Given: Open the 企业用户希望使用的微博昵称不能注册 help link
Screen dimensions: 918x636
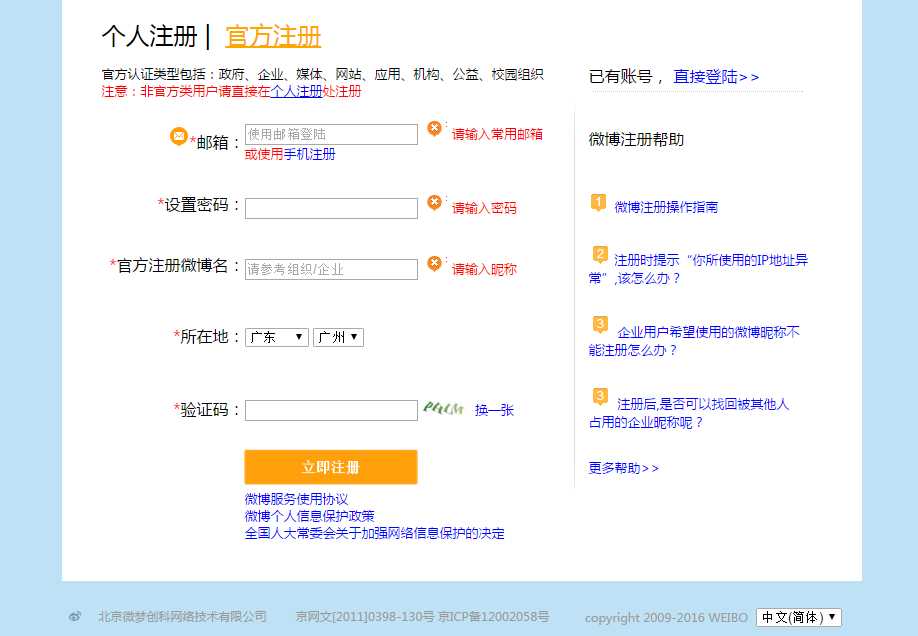Looking at the screenshot, I should (694, 341).
